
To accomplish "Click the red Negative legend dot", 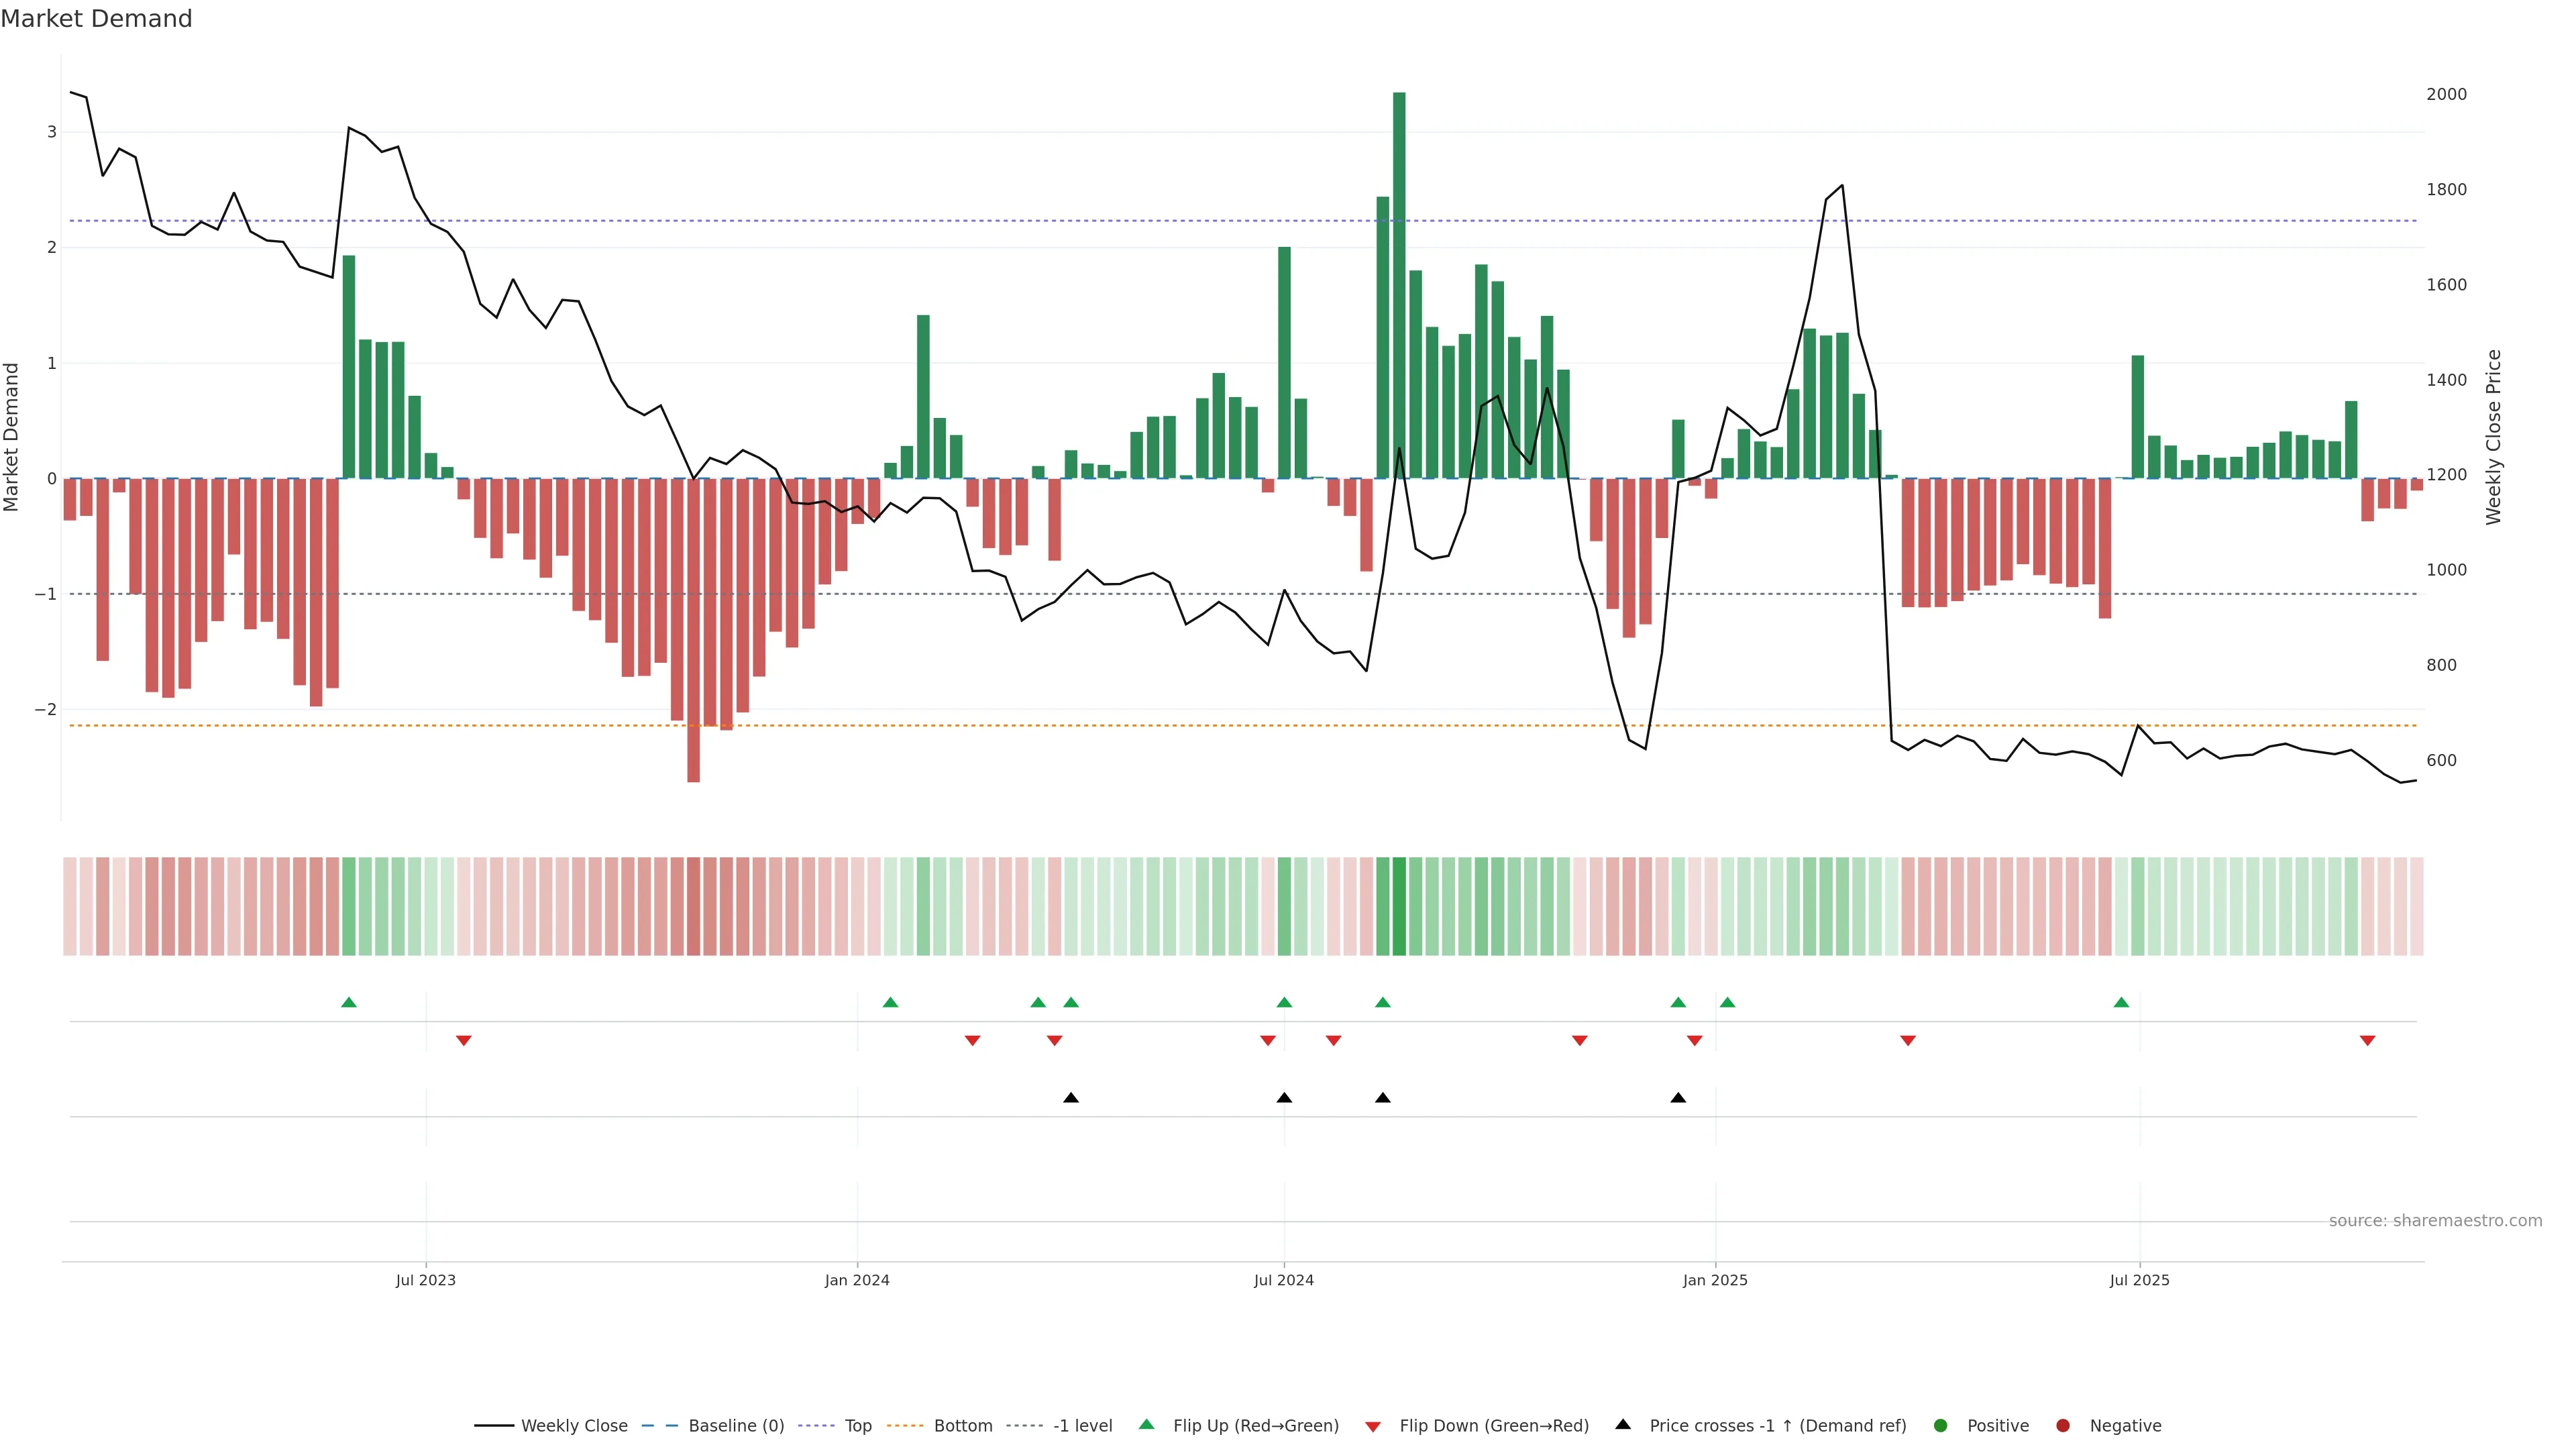I will 2063,1425.
